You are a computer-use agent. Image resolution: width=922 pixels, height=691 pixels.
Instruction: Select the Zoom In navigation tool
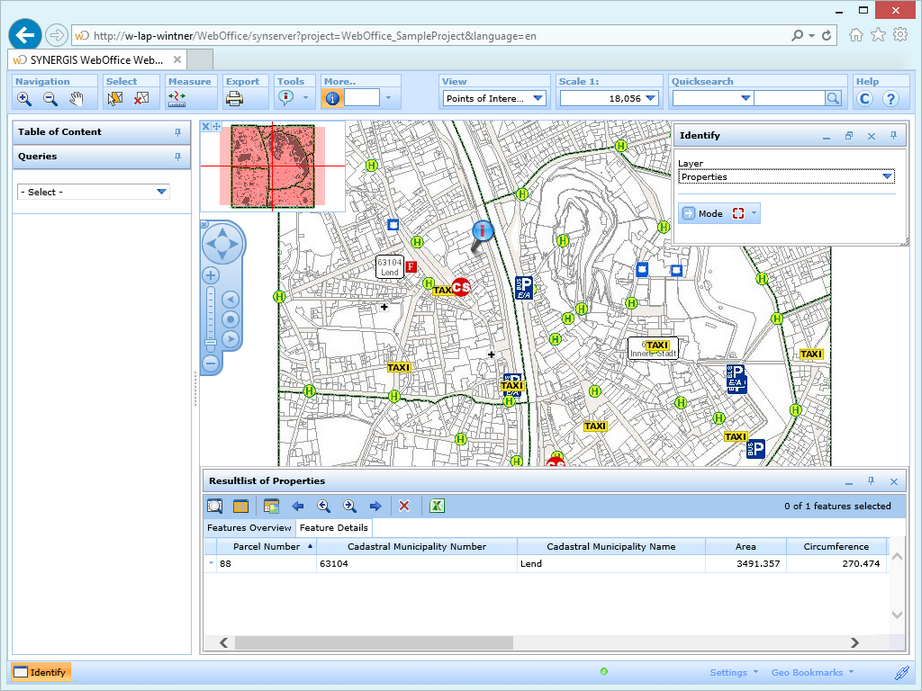point(24,99)
